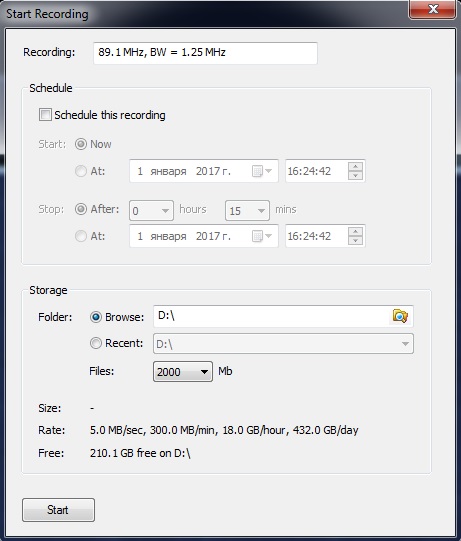Open the Start date calendar dropdown icon
This screenshot has width=461, height=541.
click(262, 171)
